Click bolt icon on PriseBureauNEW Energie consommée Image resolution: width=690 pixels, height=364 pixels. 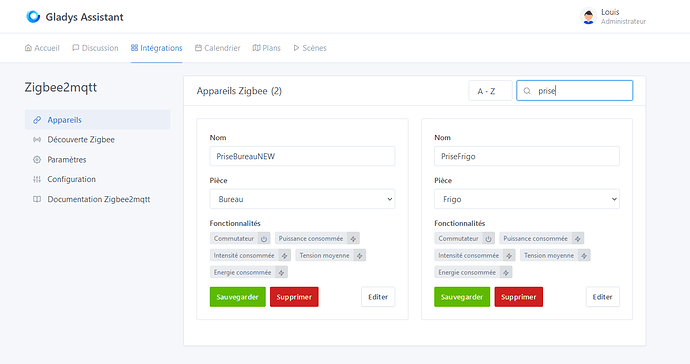[282, 272]
